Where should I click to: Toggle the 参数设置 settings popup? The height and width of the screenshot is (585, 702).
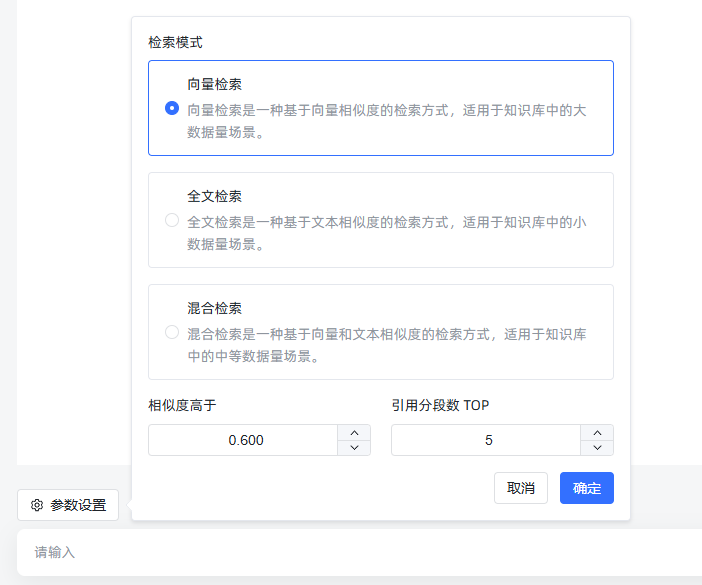pos(68,505)
